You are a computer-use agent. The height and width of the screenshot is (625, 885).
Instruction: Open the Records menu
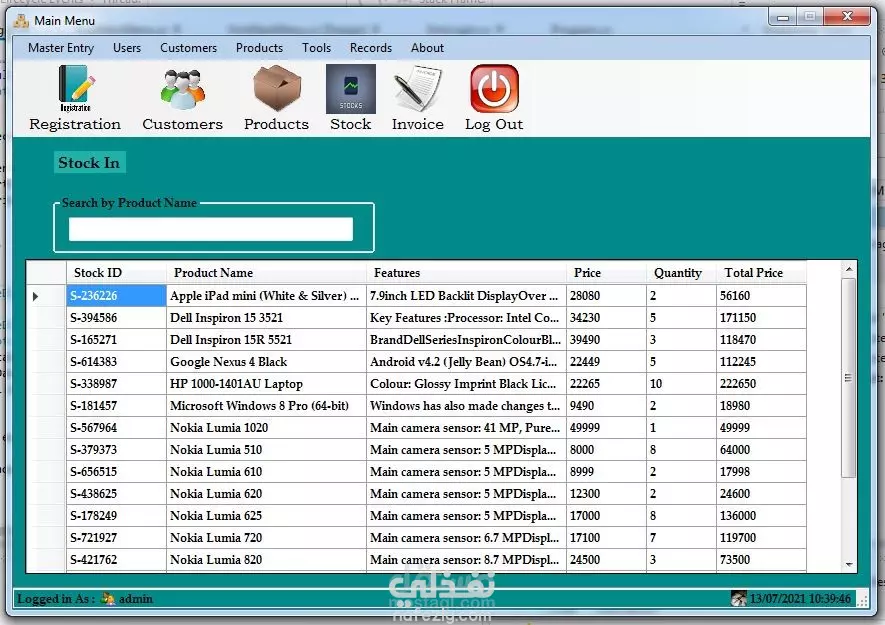(371, 48)
